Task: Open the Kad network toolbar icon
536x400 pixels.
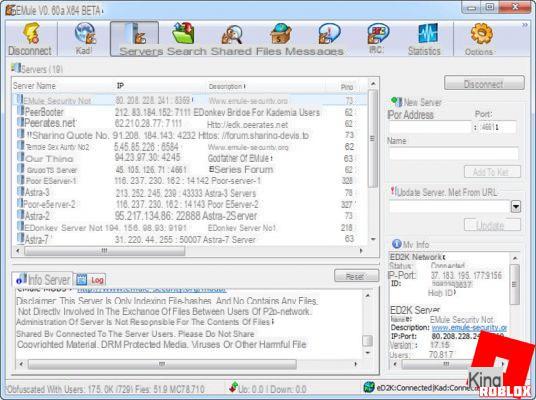Action: 85,33
